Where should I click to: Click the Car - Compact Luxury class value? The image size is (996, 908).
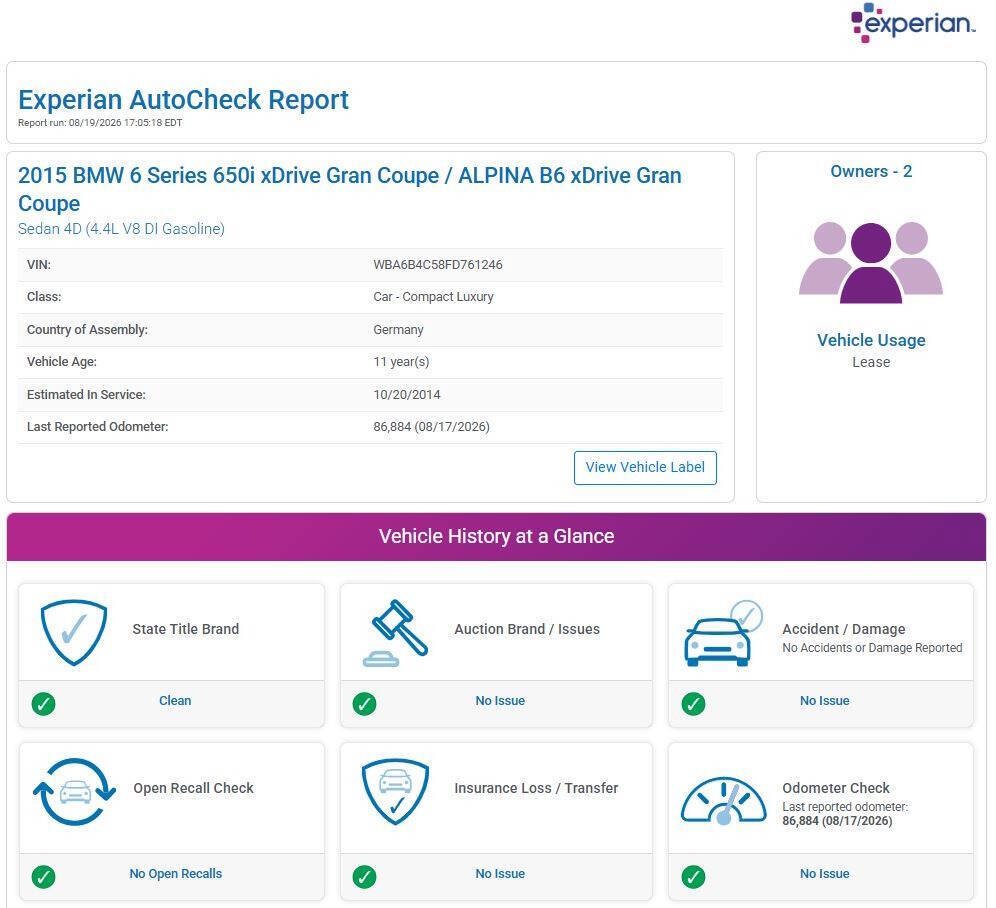pos(433,297)
